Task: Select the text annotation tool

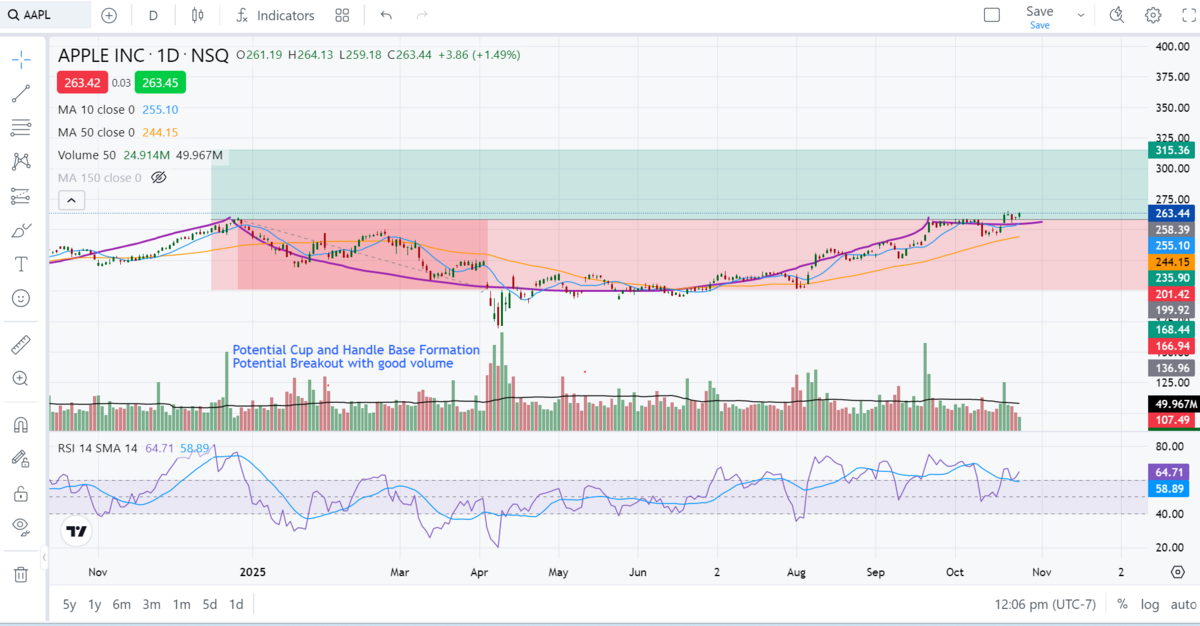Action: [20, 264]
